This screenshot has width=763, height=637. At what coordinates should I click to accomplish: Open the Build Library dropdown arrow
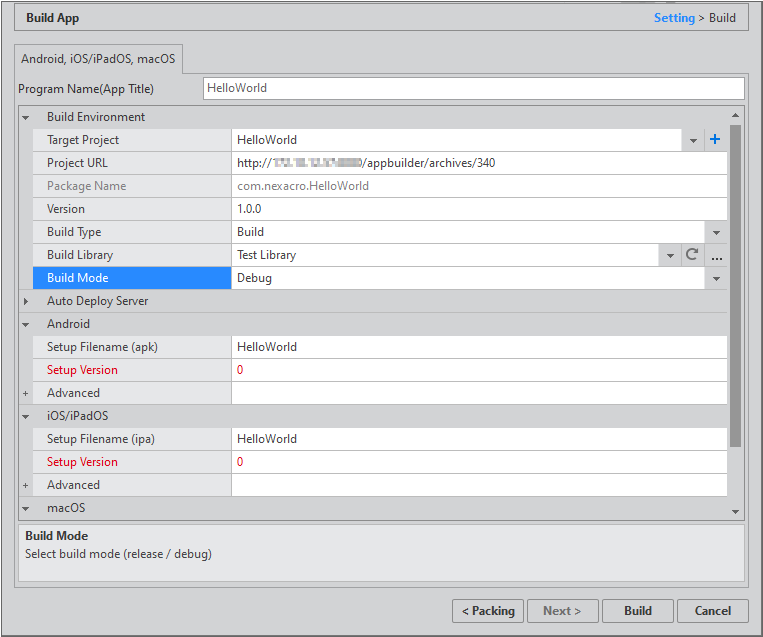point(669,256)
